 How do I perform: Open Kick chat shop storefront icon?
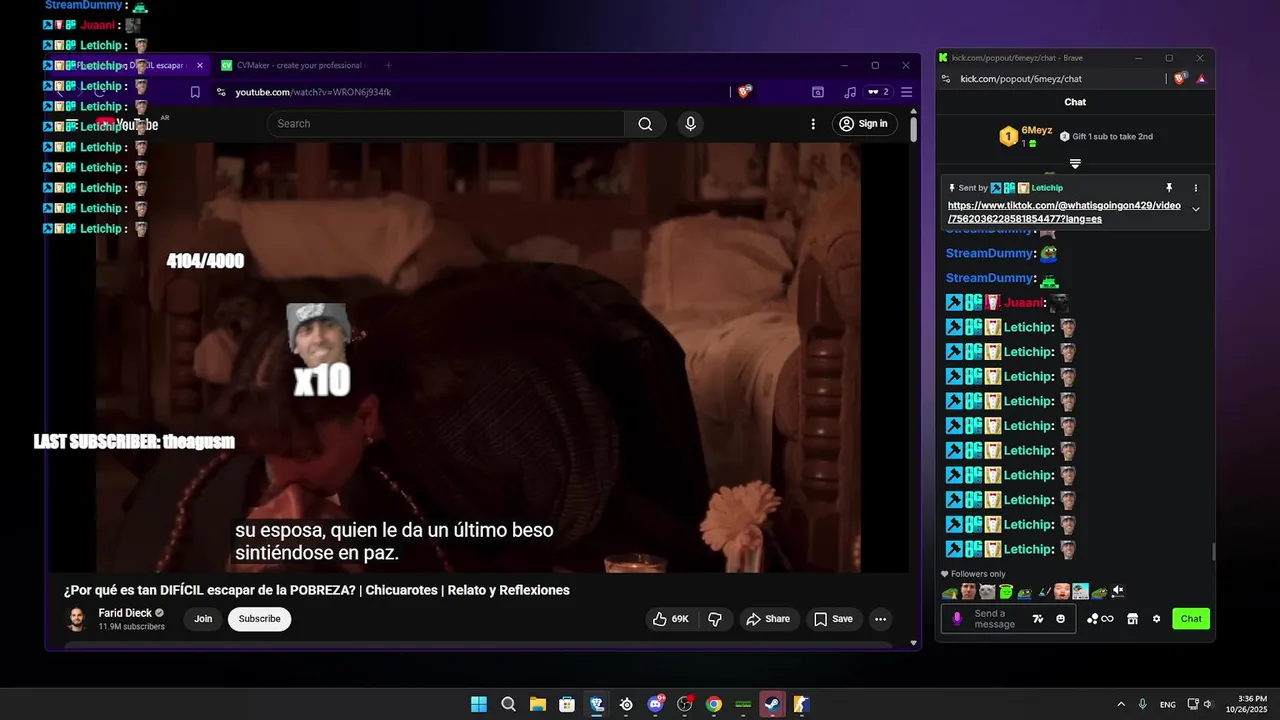click(1132, 619)
